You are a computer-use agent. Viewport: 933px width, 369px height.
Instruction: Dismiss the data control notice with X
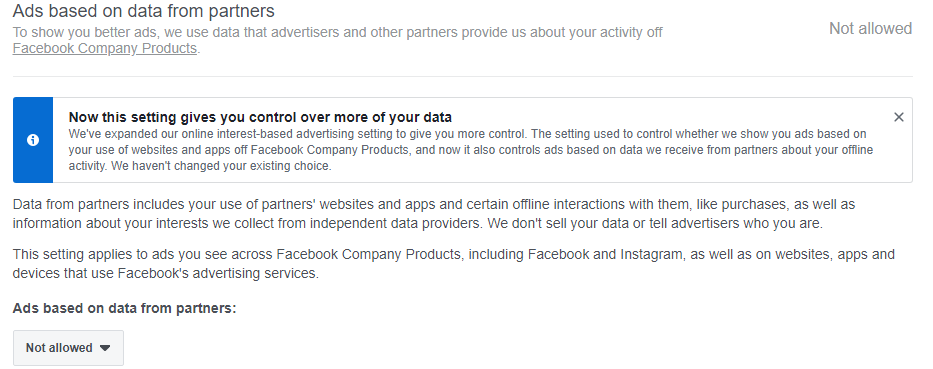click(898, 117)
